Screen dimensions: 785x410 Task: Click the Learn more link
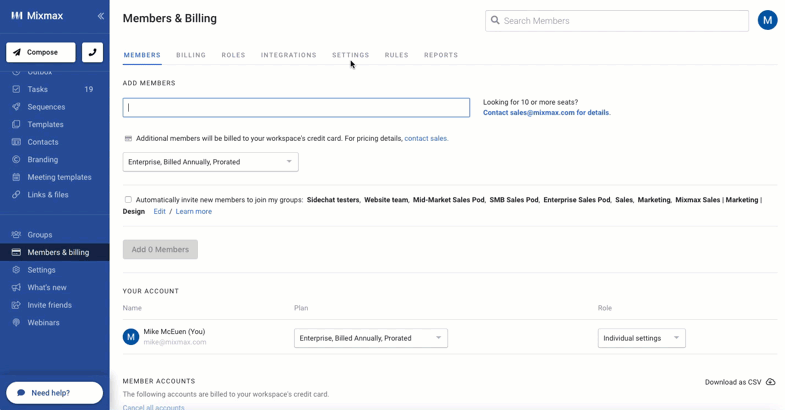coord(193,211)
